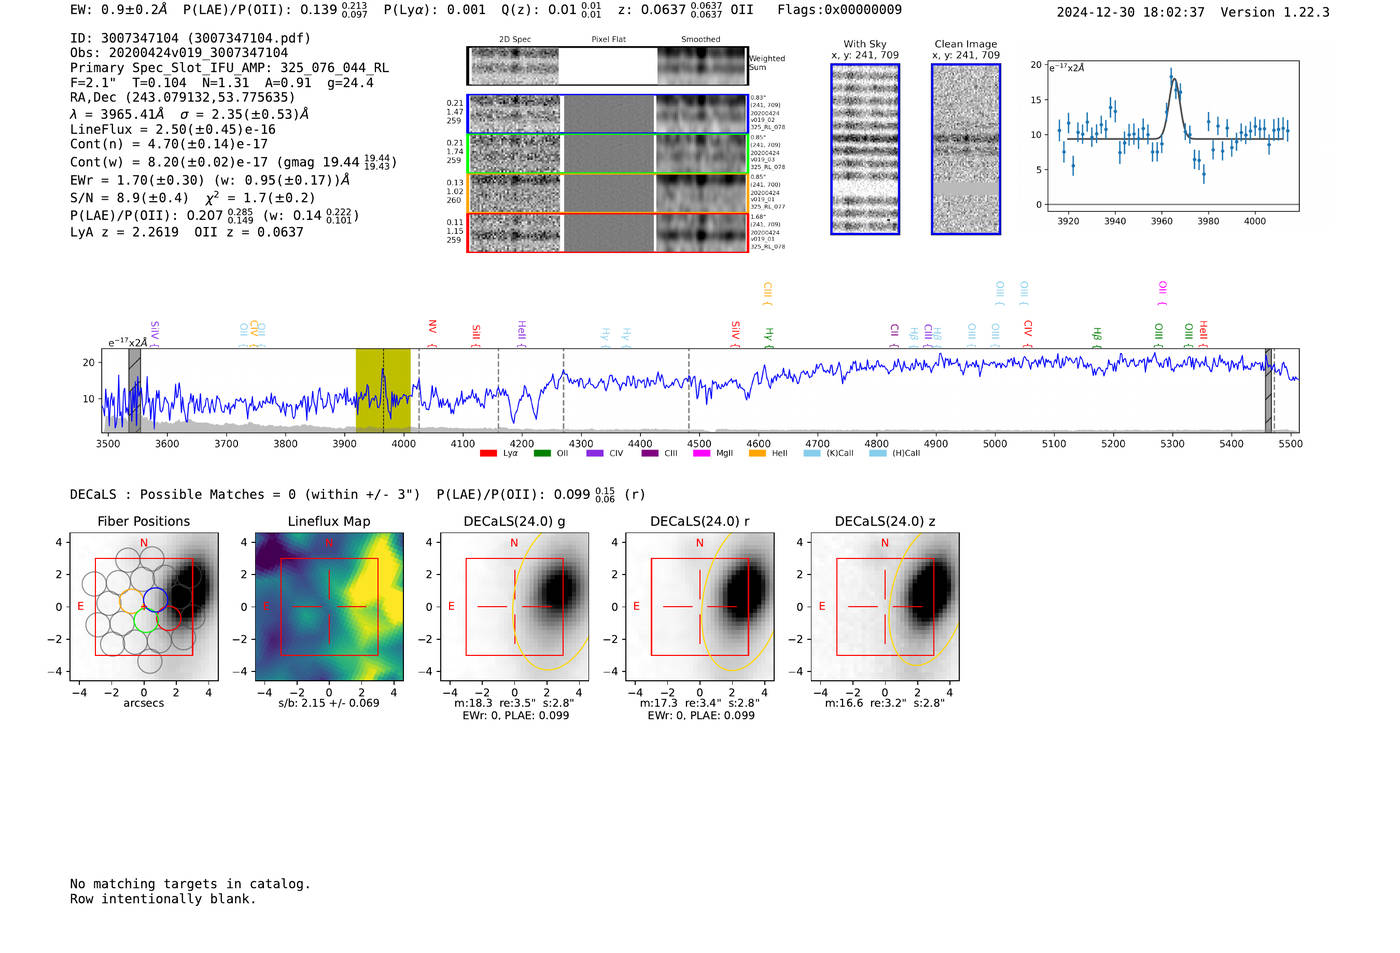Click the purple CIV legend swatch
This screenshot has width=1400, height=953.
pos(595,454)
